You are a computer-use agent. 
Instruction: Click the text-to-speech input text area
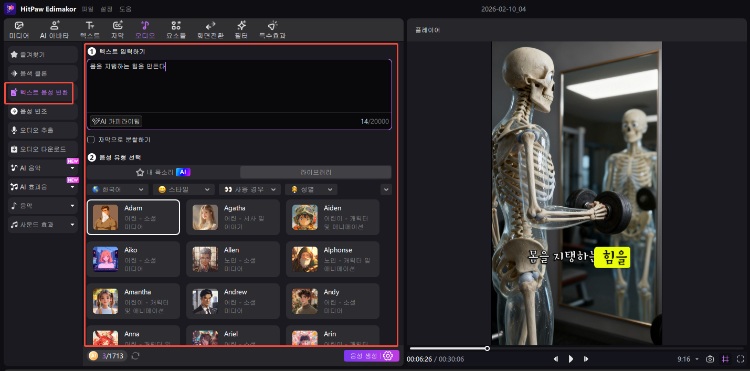coord(239,86)
